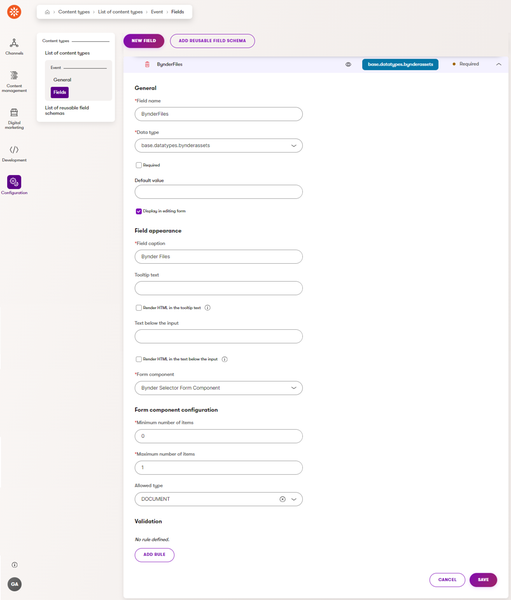Click the New Field button

tap(144, 41)
